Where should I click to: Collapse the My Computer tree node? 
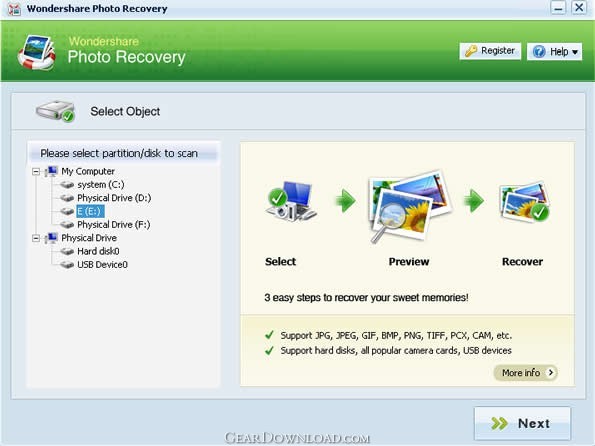36,172
